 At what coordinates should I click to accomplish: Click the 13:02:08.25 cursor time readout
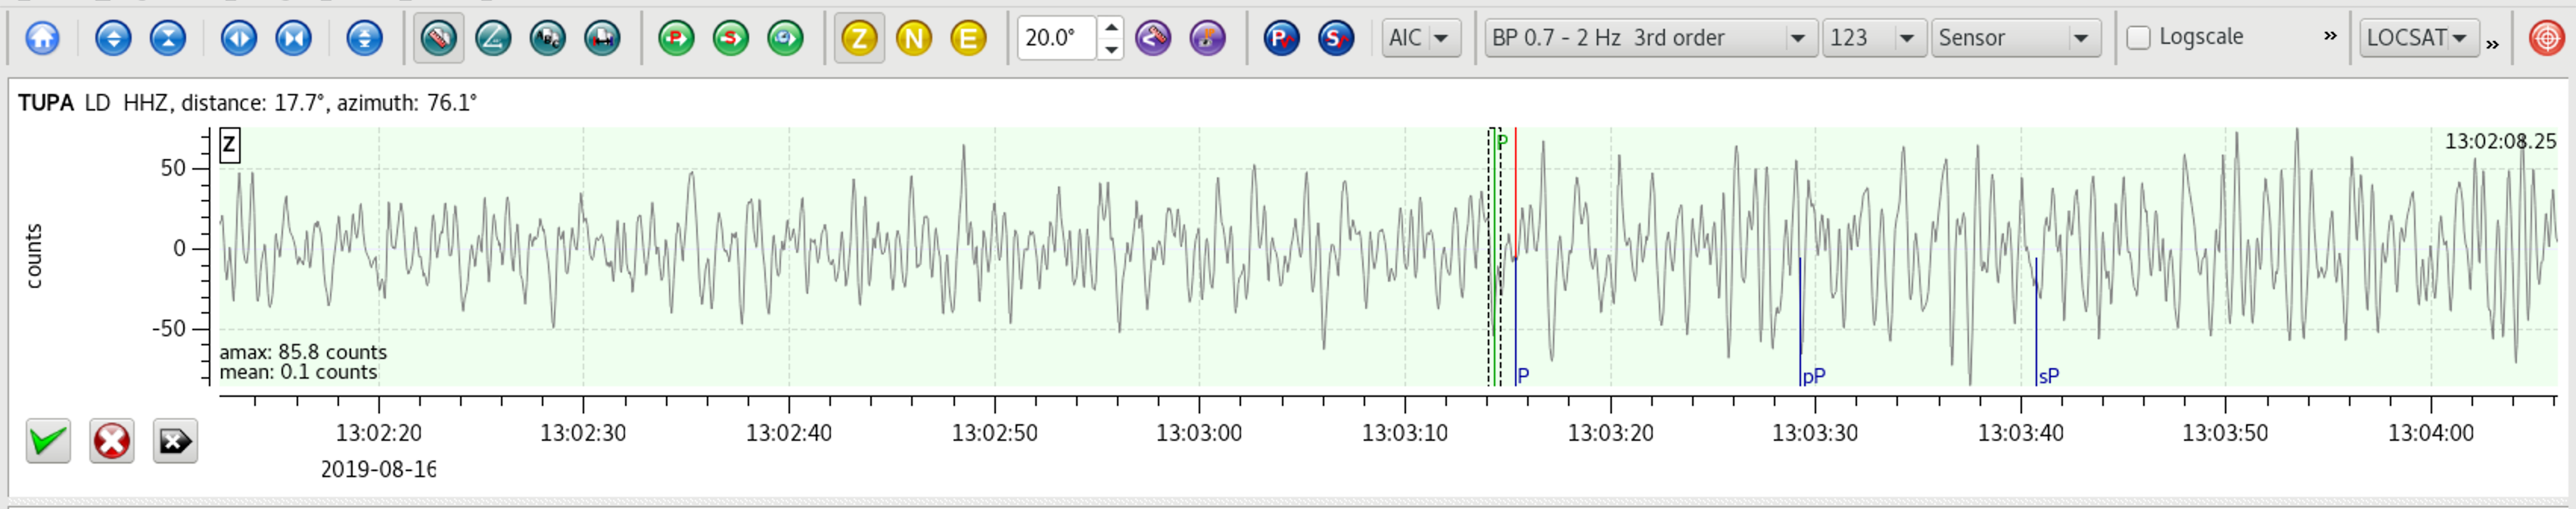2500,142
